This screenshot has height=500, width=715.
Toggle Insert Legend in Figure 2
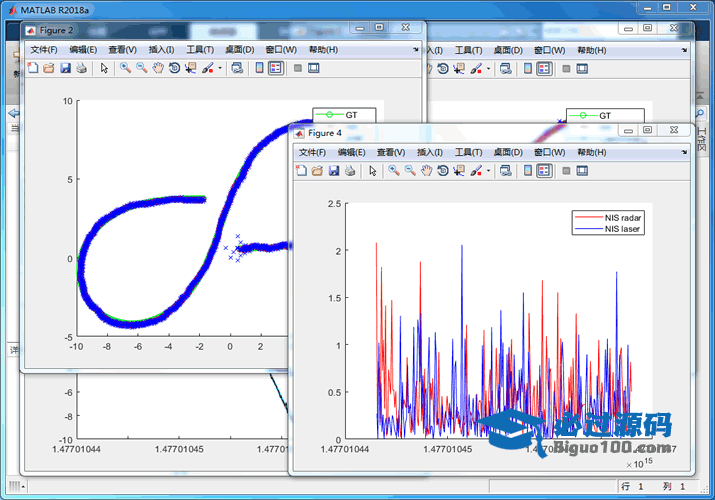coord(276,68)
